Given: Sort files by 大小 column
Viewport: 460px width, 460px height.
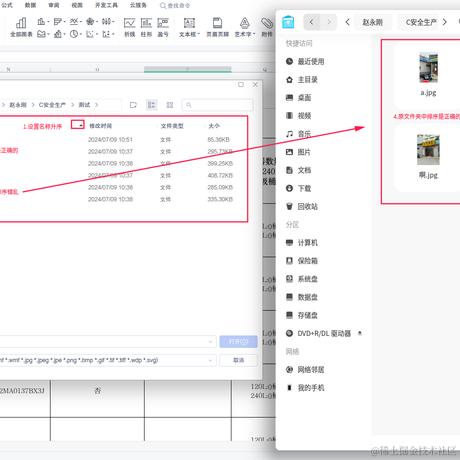Looking at the screenshot, I should click(x=214, y=126).
